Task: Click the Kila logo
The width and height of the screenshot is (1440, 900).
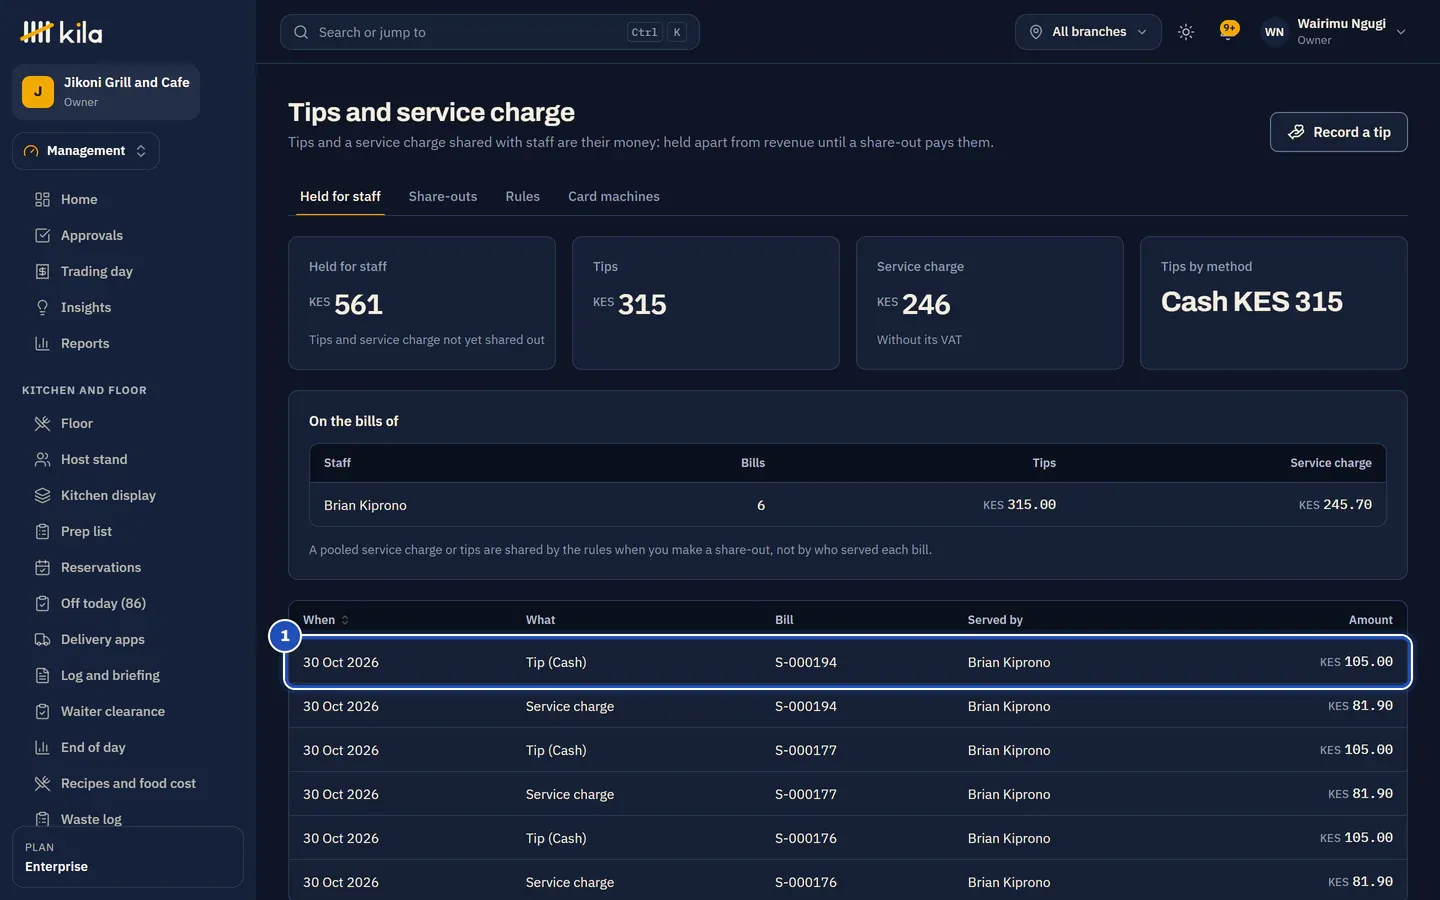Action: tap(61, 32)
